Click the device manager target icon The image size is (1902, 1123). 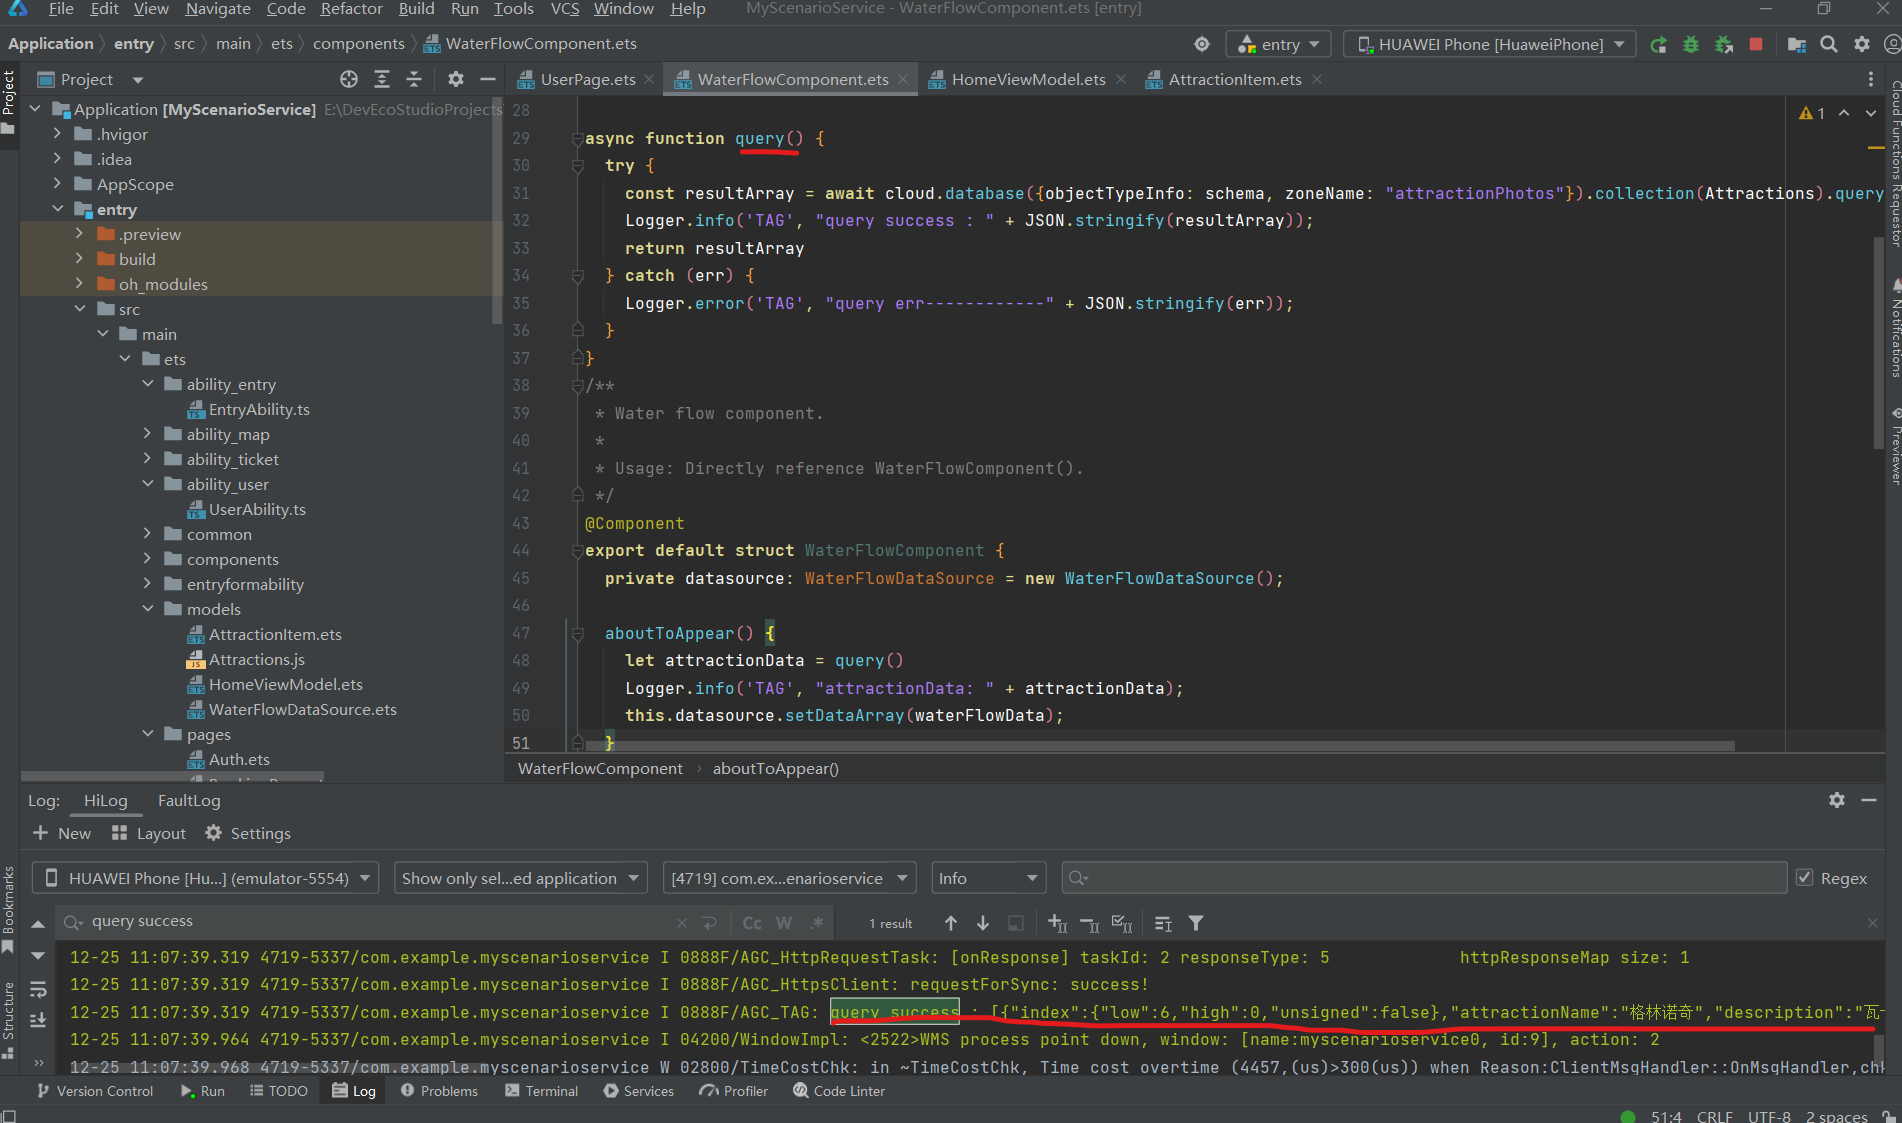[1202, 44]
